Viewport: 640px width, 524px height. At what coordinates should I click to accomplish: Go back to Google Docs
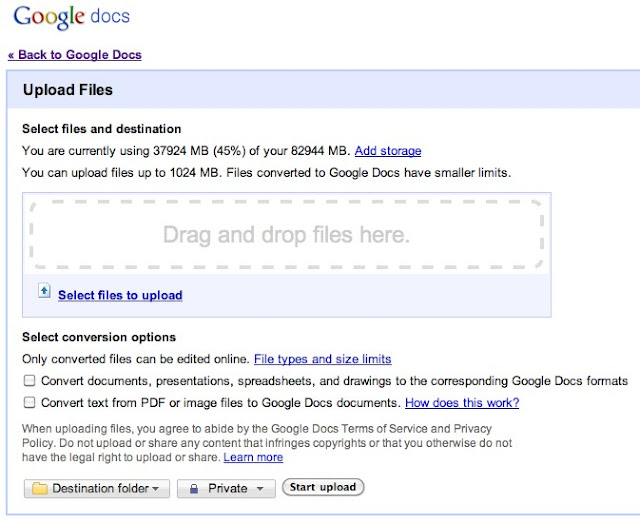pos(75,55)
